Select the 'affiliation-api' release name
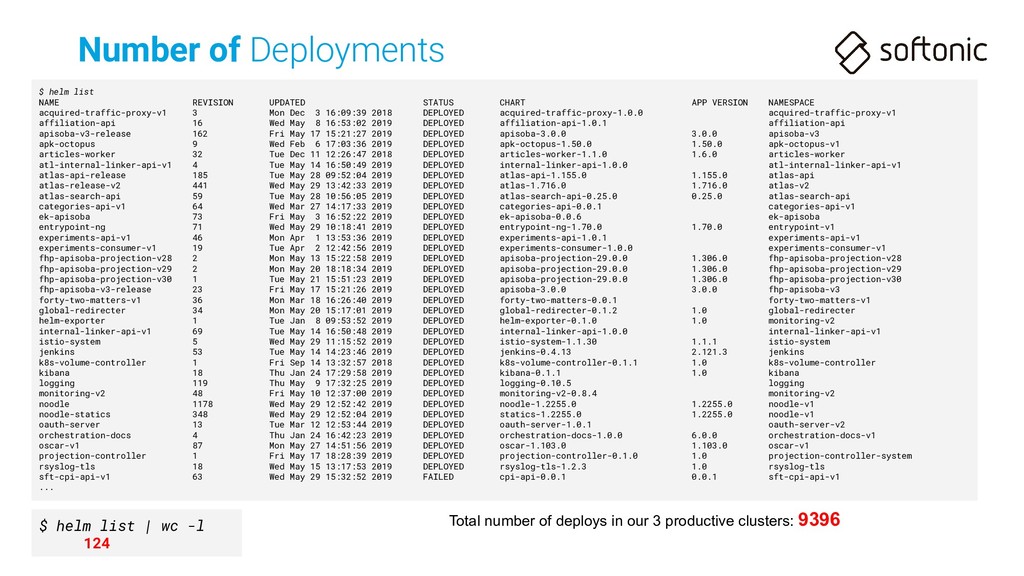 tap(77, 123)
